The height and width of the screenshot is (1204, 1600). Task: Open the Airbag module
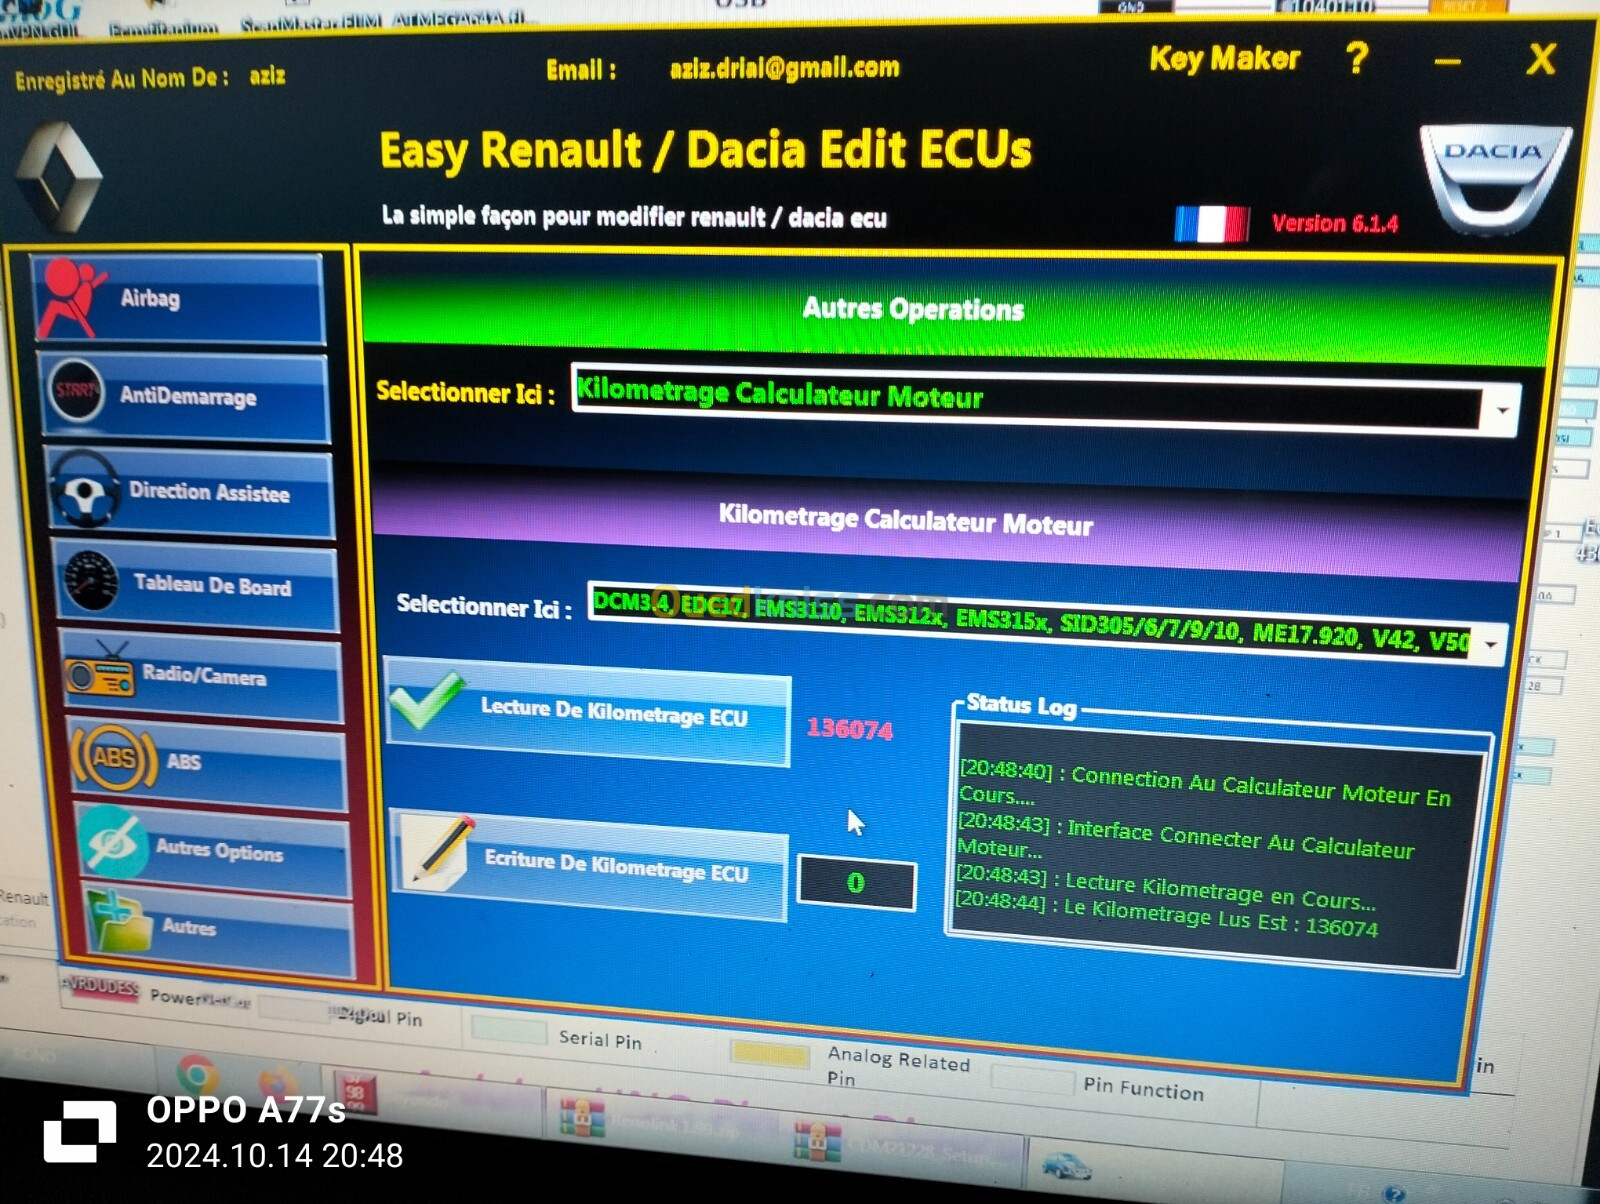tap(178, 299)
